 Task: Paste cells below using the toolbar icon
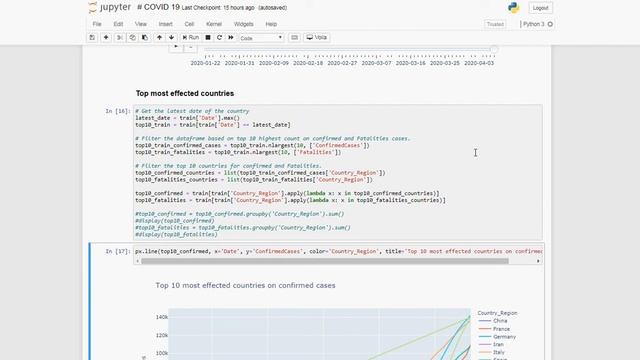click(145, 38)
